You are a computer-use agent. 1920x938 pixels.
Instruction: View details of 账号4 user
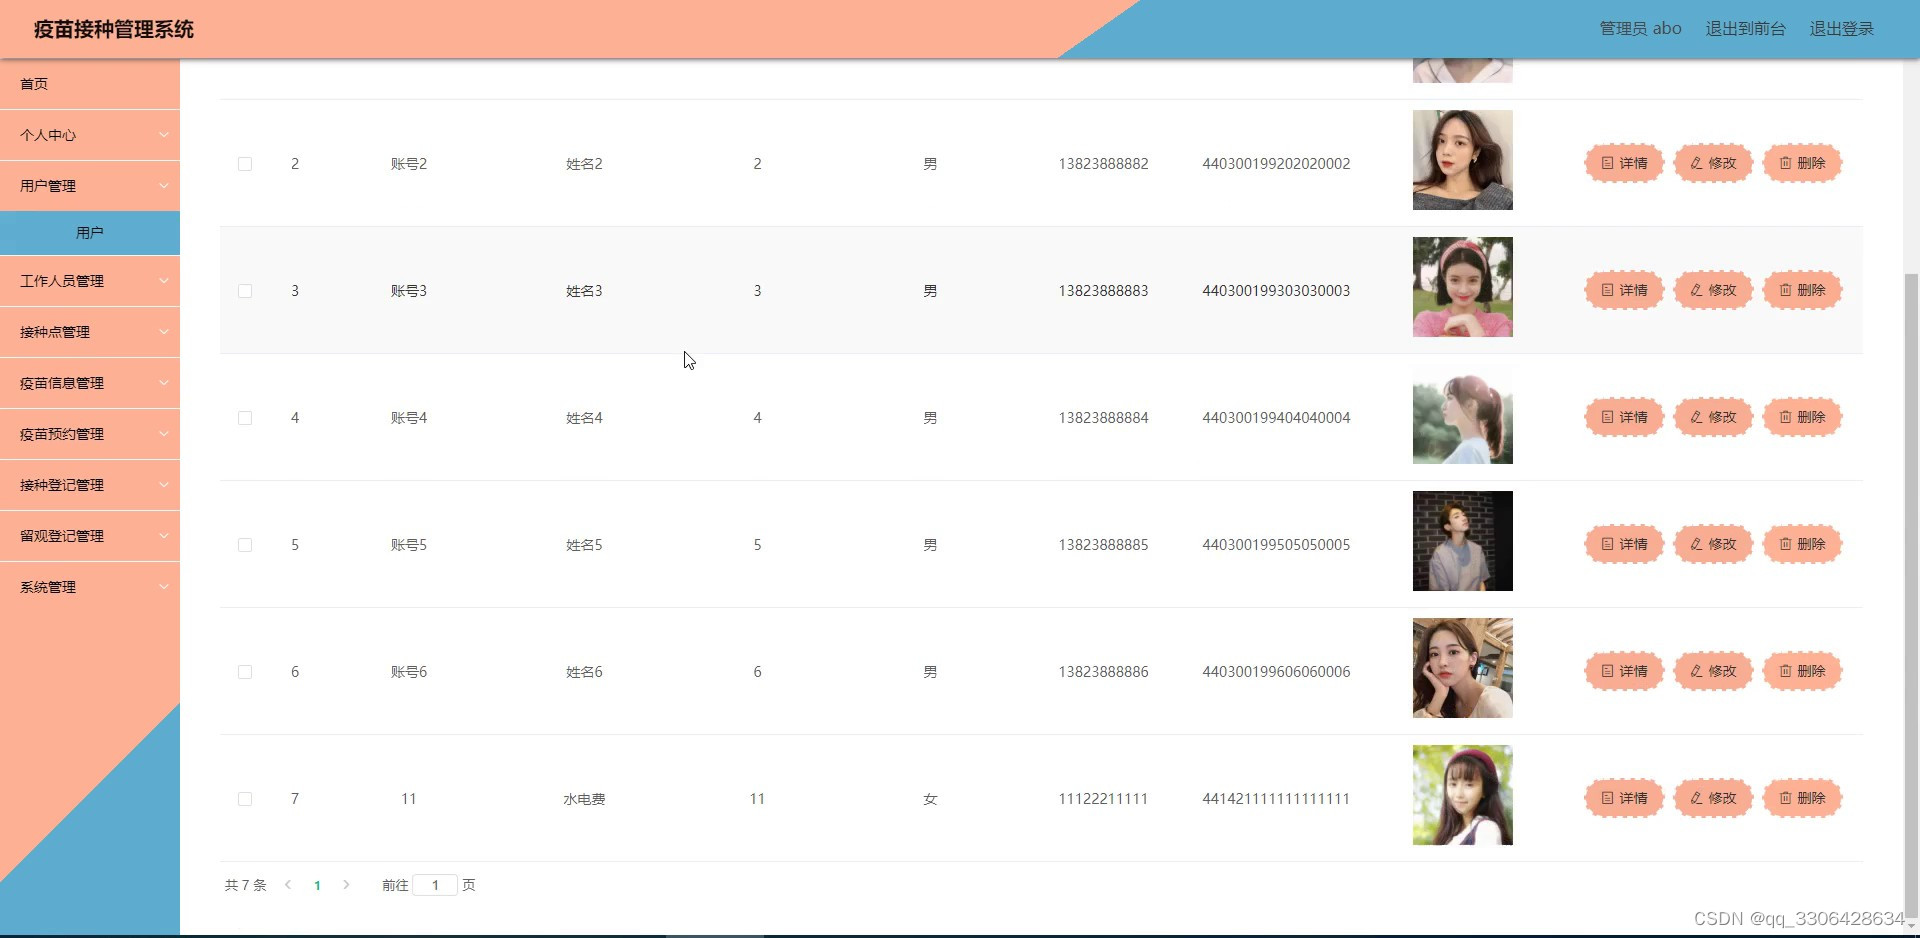[1624, 417]
